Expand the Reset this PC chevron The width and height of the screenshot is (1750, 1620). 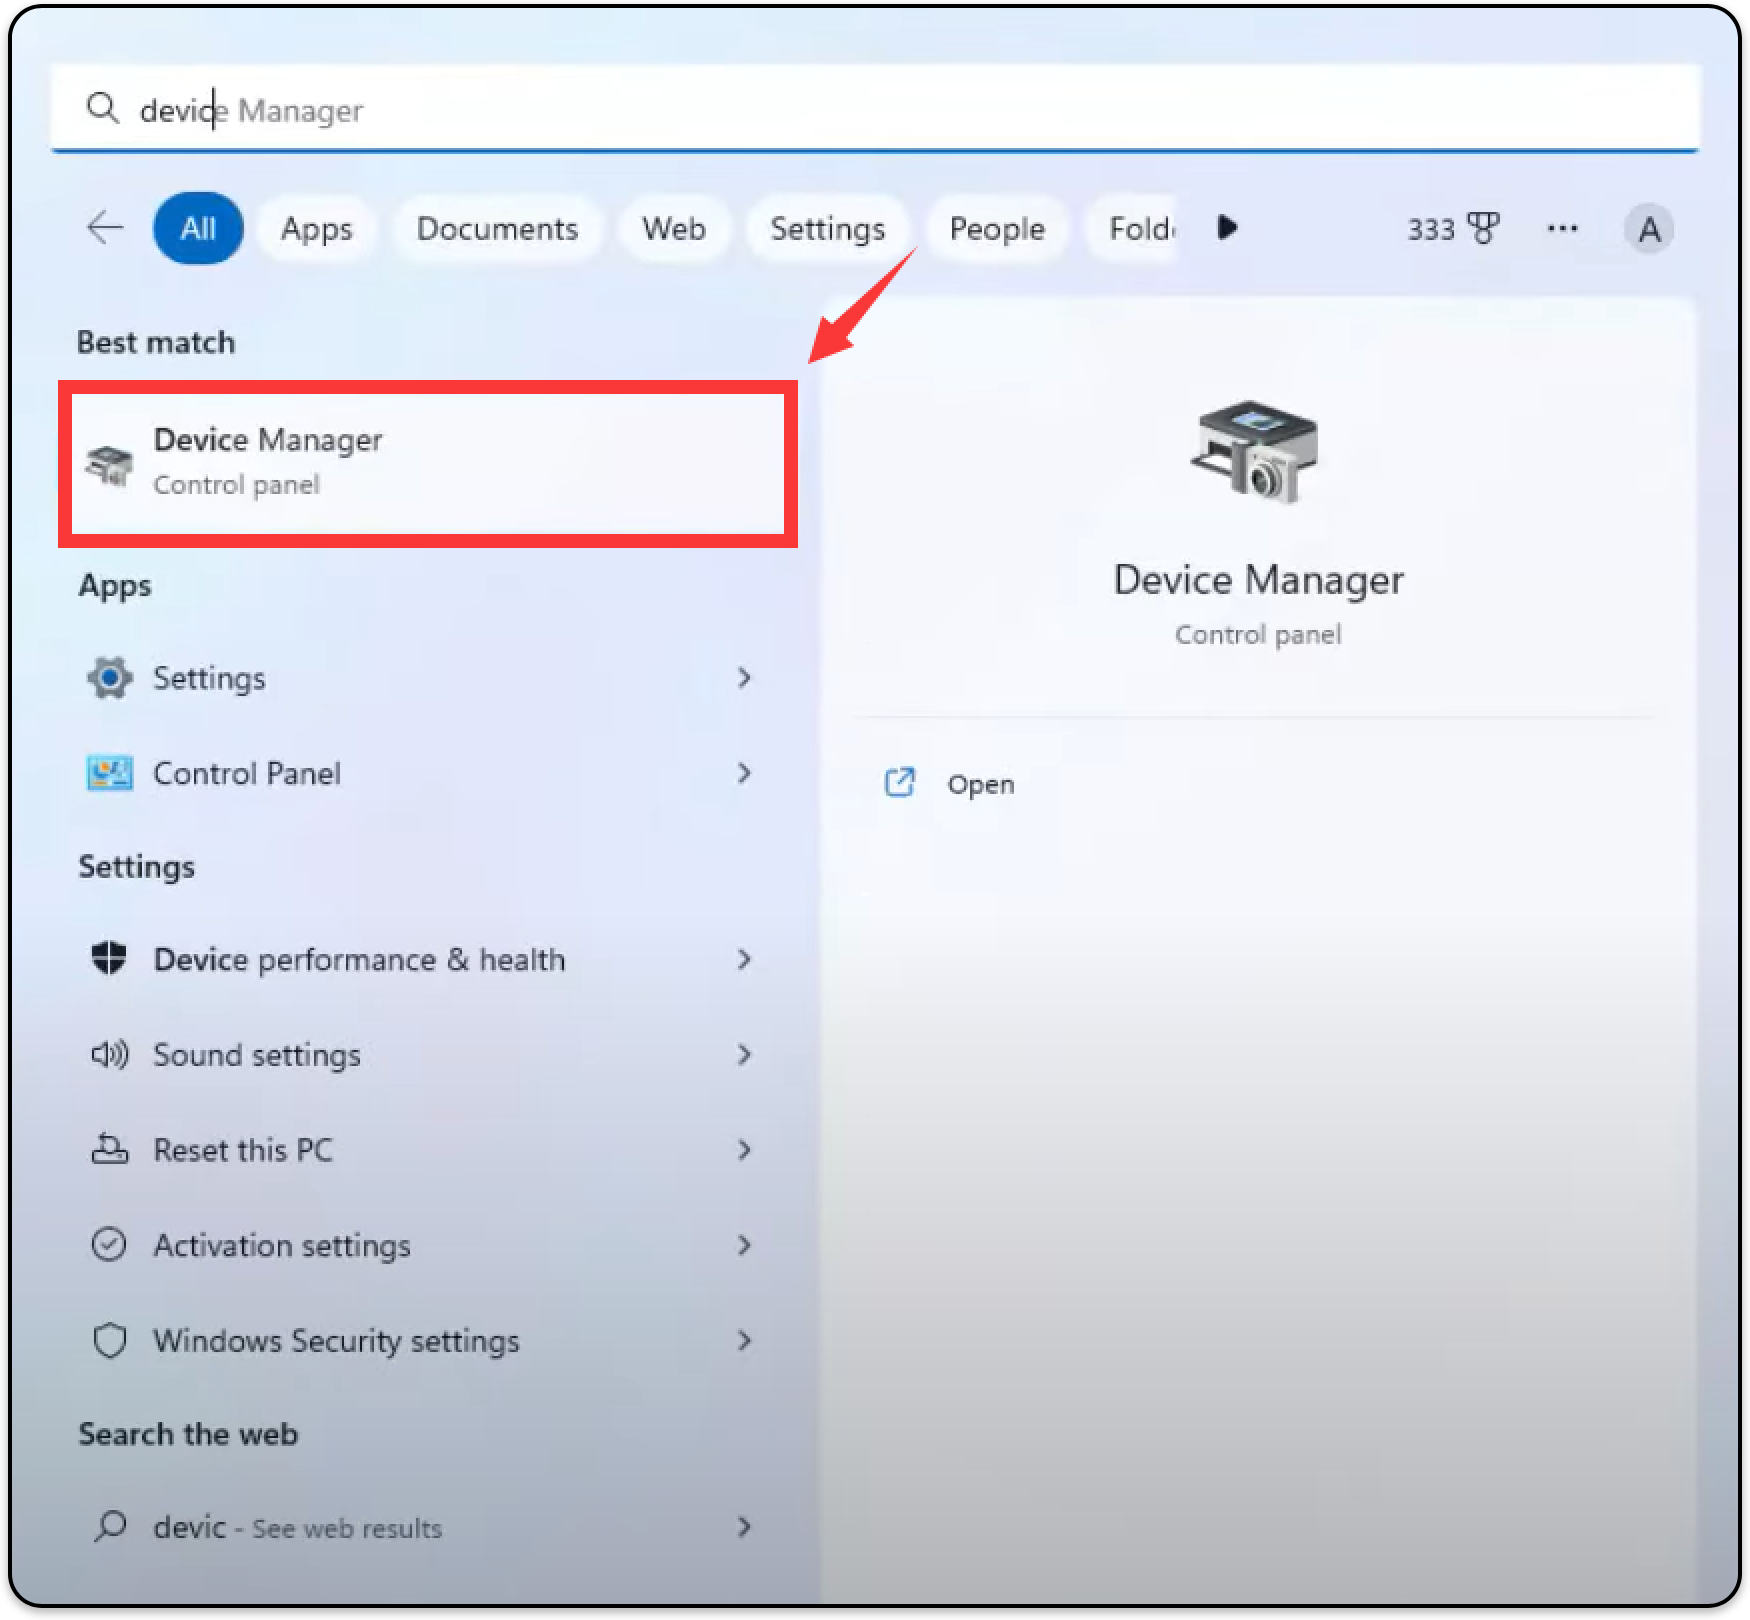(744, 1149)
